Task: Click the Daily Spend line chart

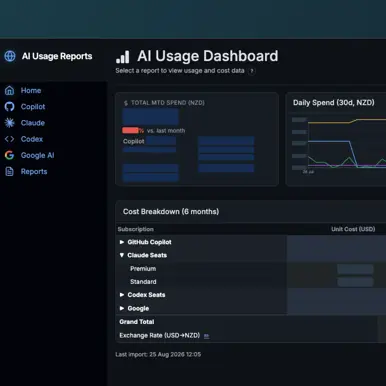Action: [x=347, y=144]
